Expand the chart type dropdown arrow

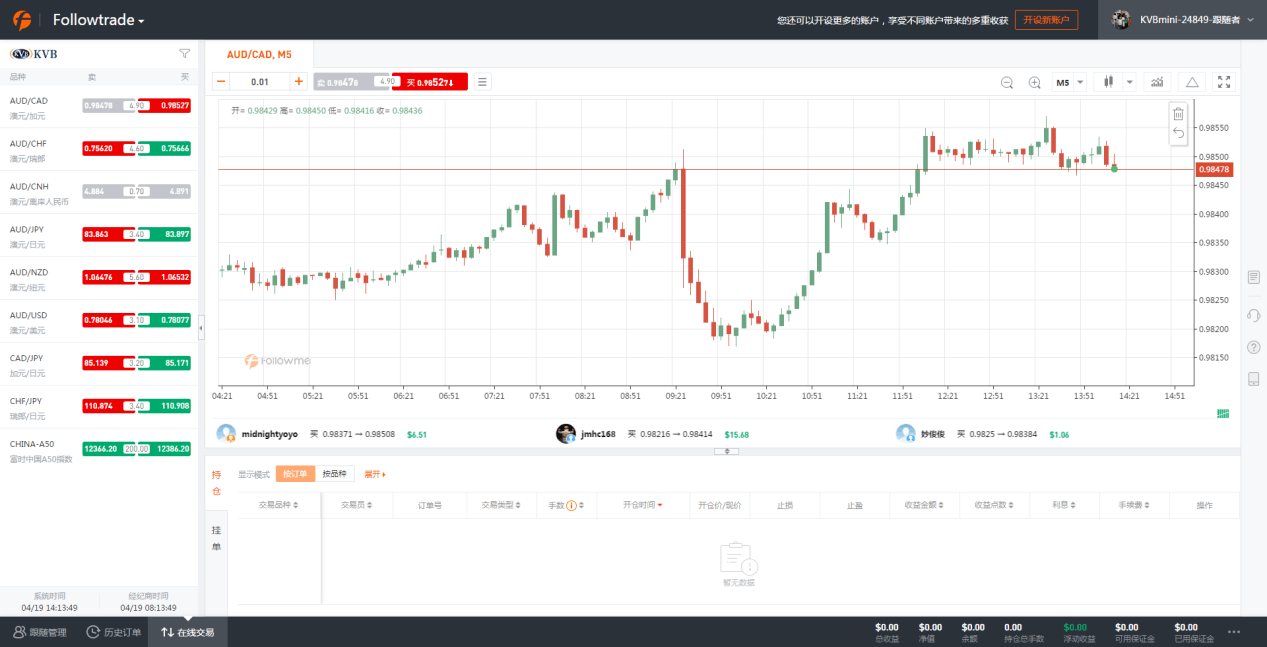1130,82
